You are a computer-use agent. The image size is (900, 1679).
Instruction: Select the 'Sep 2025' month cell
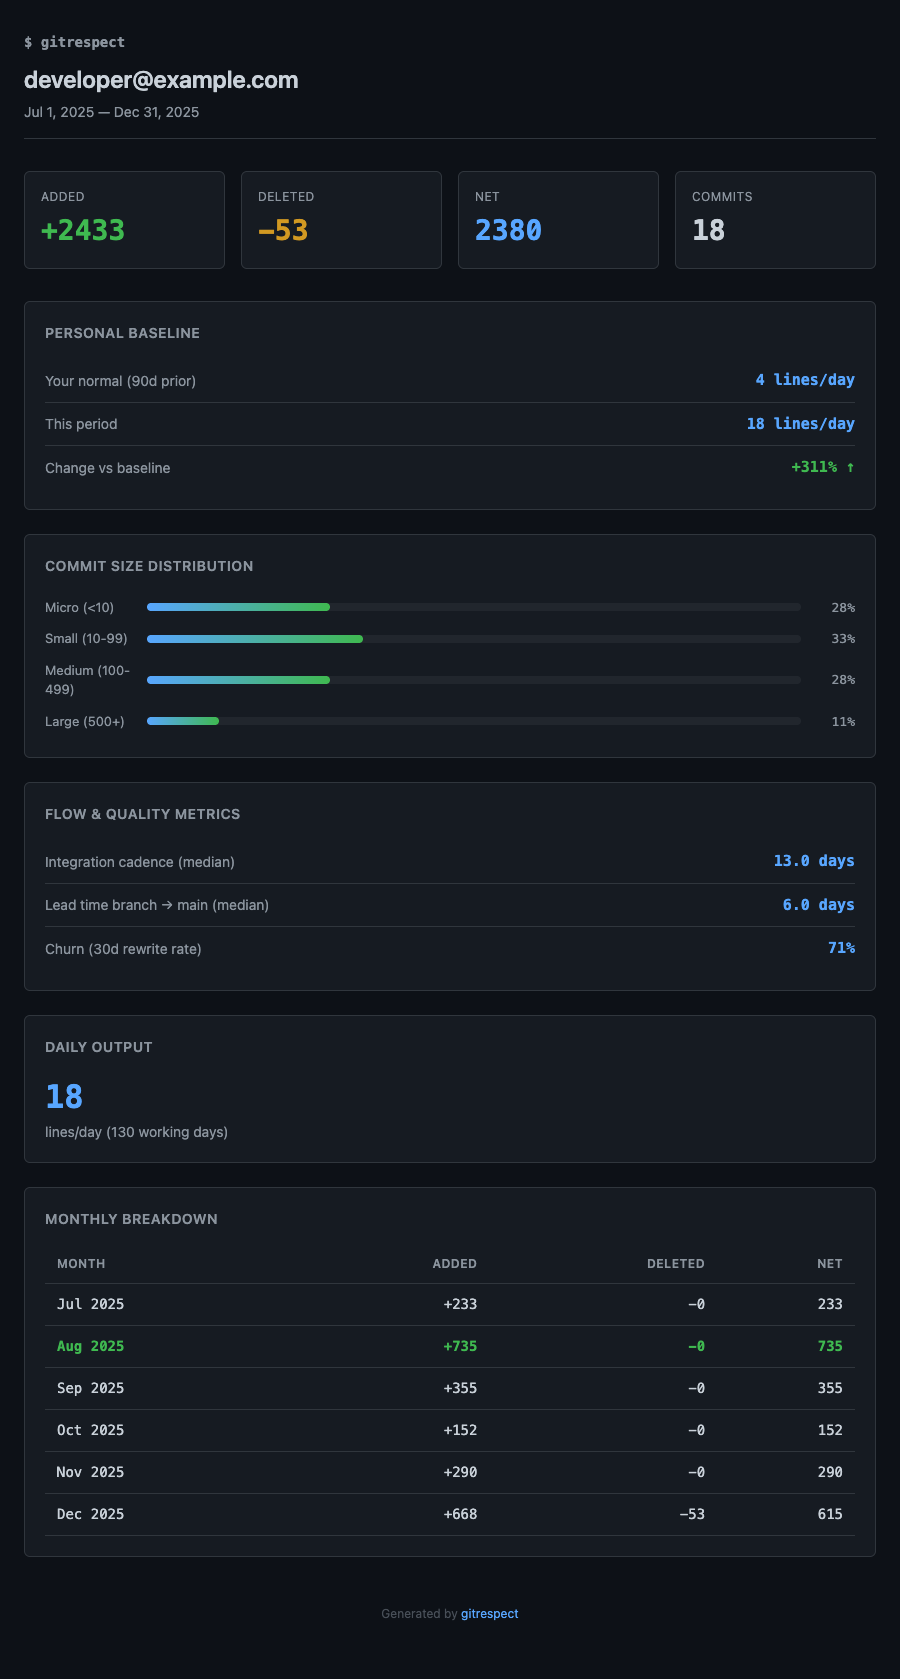point(90,1388)
